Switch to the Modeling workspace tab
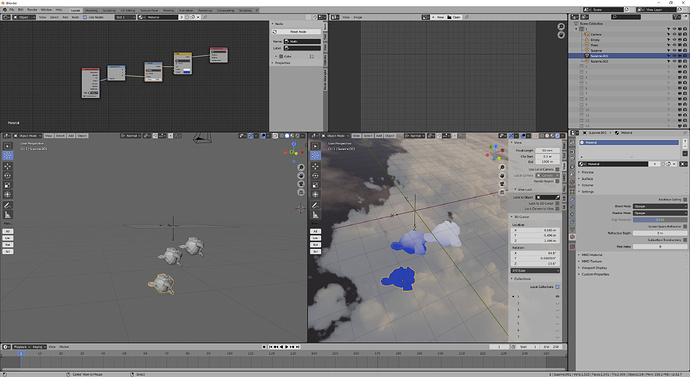This screenshot has height=377, width=690. (92, 10)
